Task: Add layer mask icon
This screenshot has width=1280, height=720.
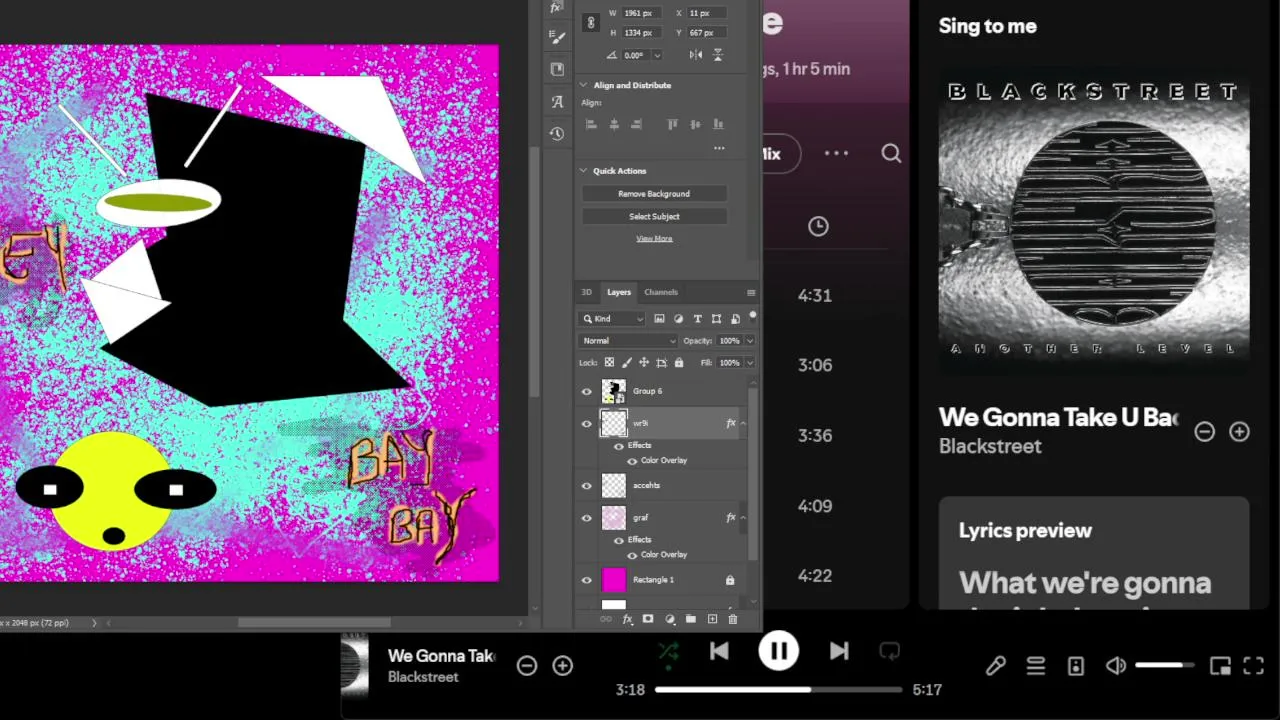Action: pos(648,619)
